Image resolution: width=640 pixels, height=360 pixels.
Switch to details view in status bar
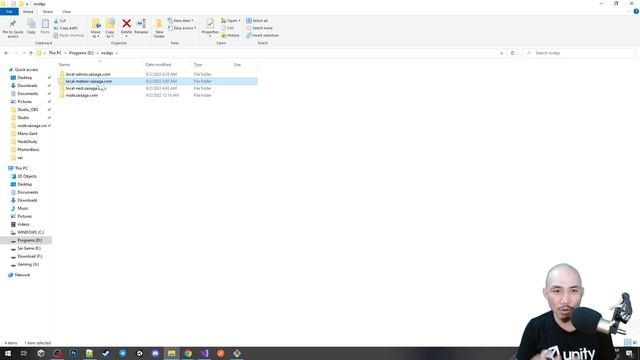point(627,342)
